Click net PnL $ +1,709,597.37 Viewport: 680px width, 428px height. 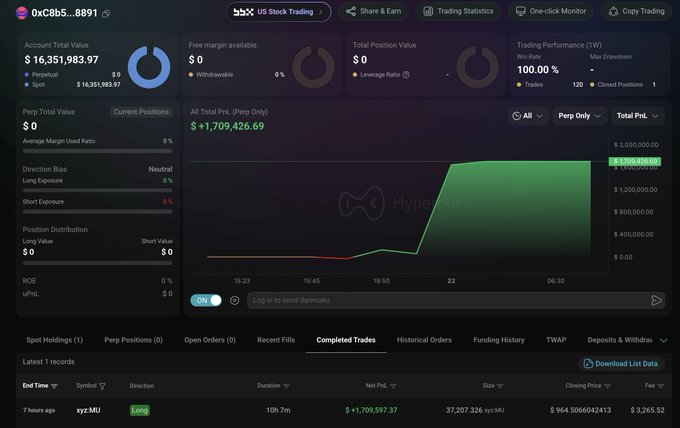(x=371, y=410)
